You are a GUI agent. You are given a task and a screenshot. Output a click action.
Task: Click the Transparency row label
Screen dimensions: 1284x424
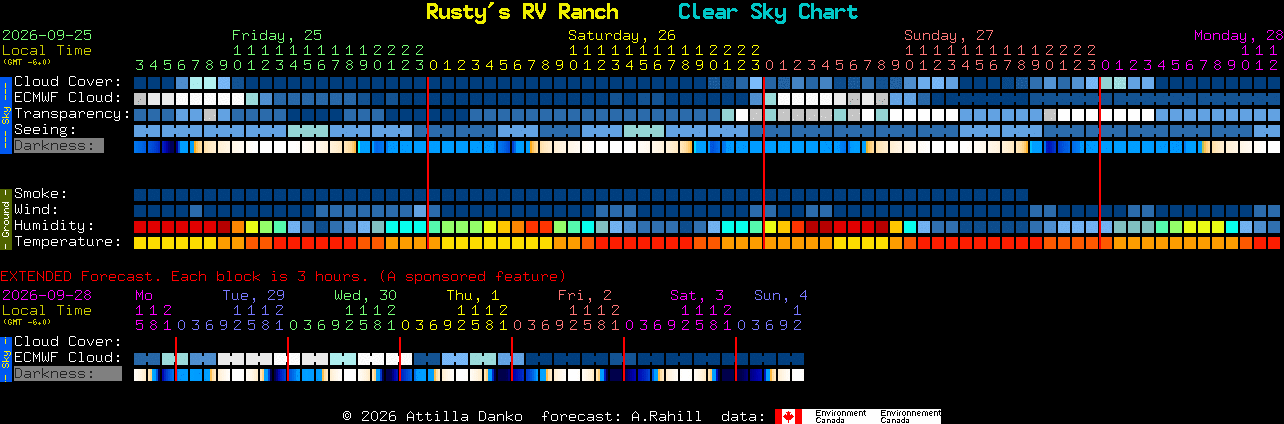coord(72,114)
